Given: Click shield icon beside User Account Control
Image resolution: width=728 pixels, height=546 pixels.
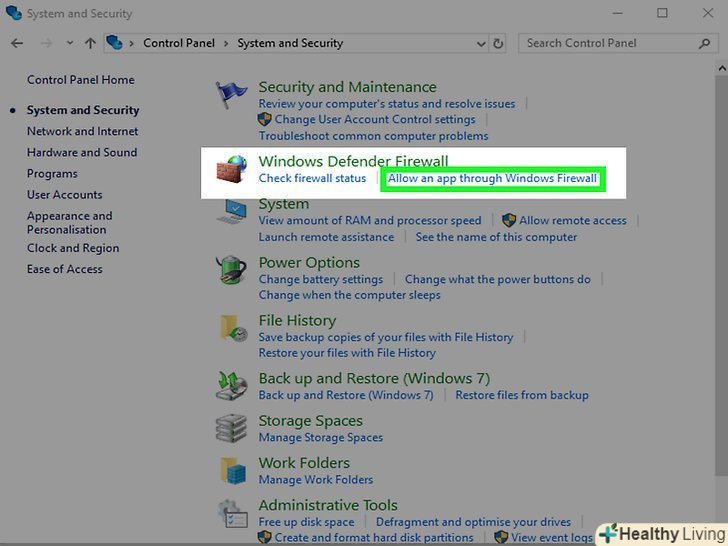Looking at the screenshot, I should click(264, 119).
